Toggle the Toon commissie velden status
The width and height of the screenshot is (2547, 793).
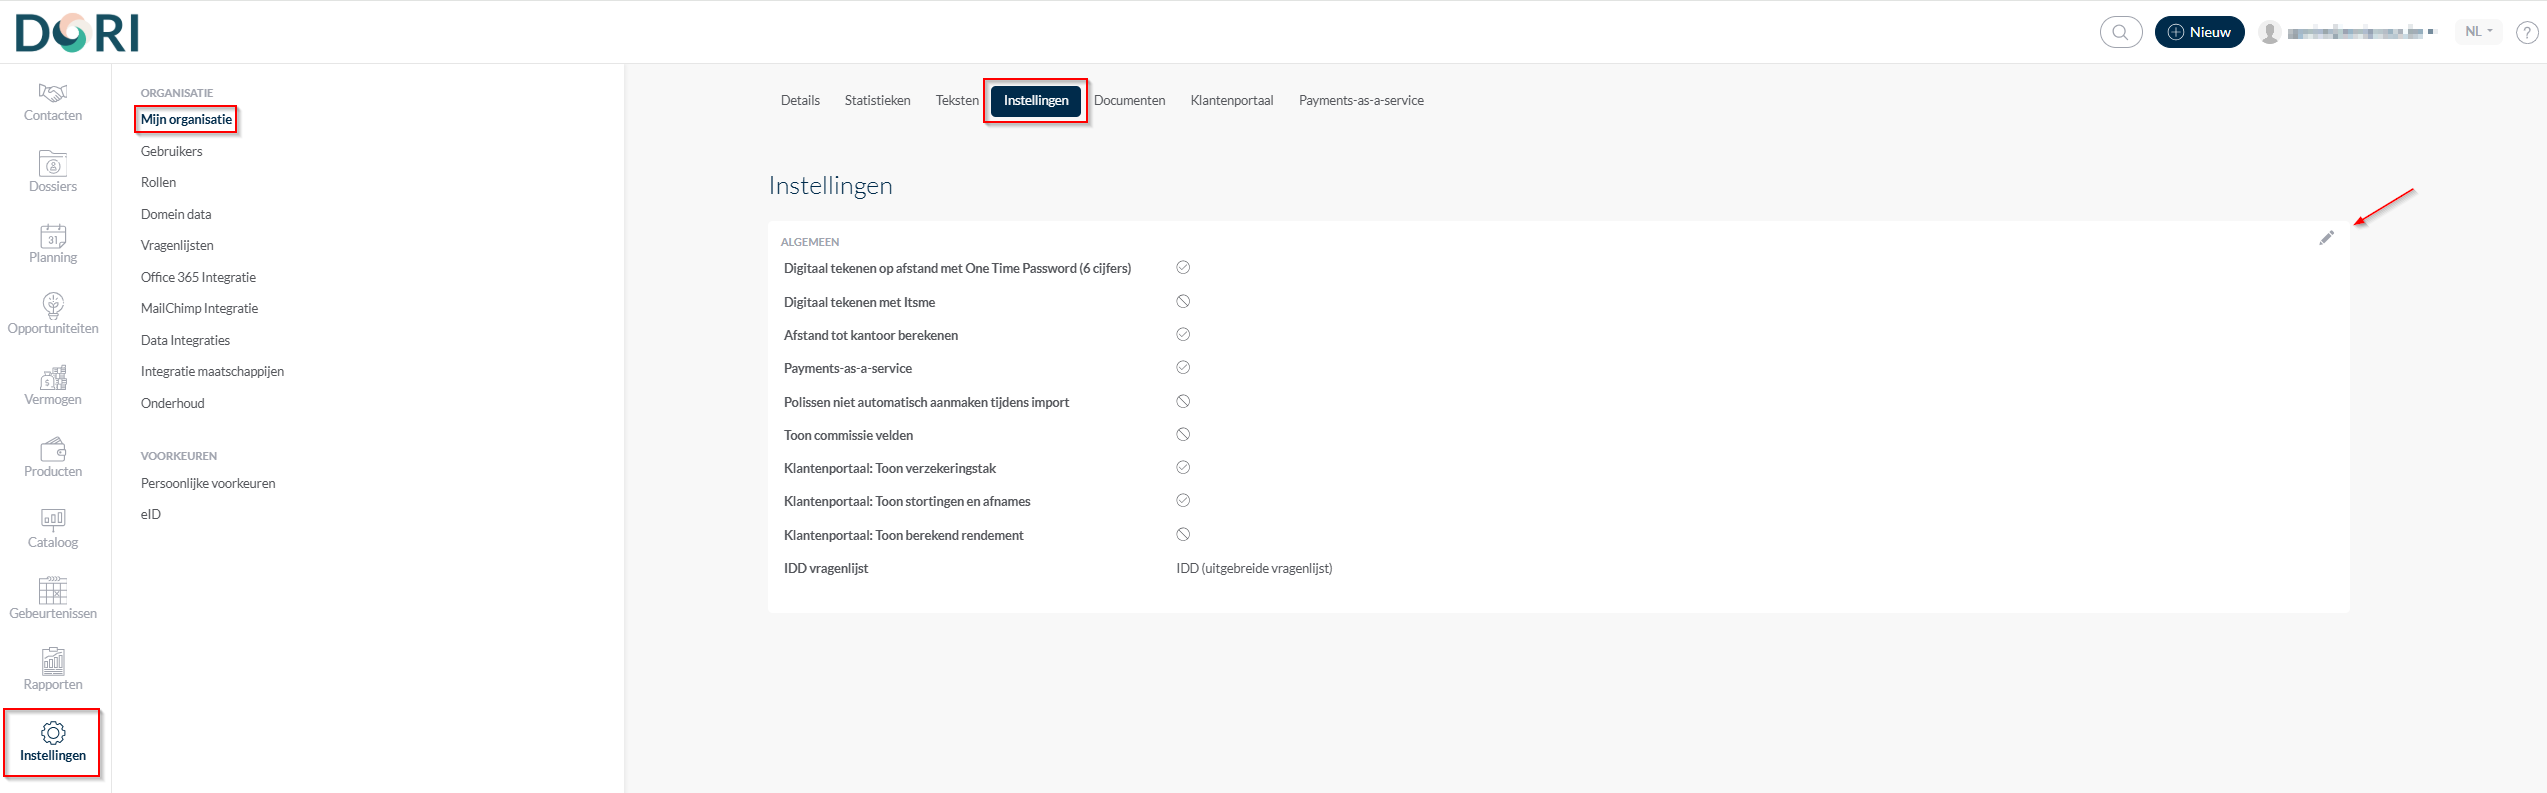[x=1183, y=434]
